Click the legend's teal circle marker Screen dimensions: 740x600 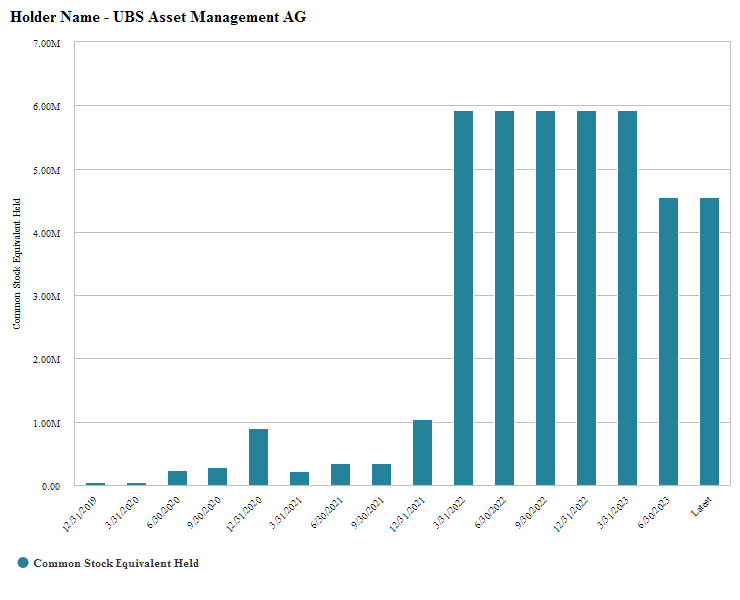pyautogui.click(x=23, y=563)
